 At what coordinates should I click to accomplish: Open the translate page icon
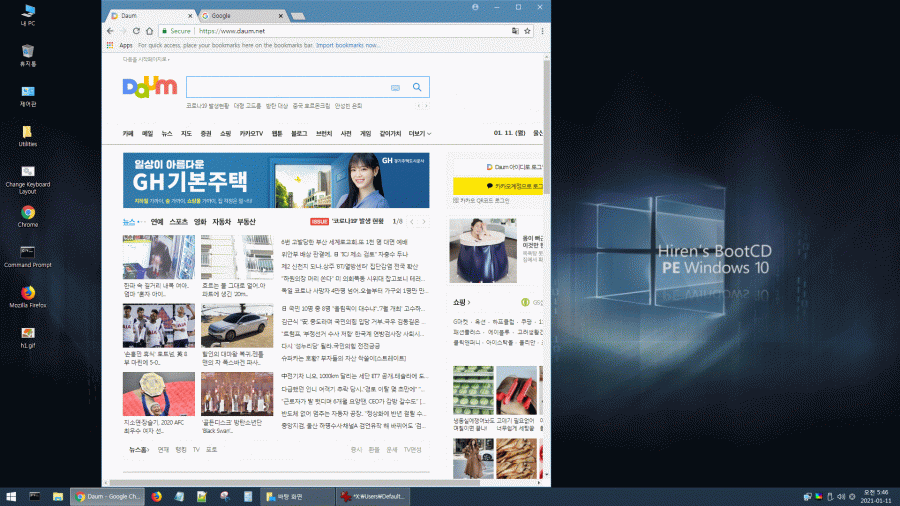[515, 31]
